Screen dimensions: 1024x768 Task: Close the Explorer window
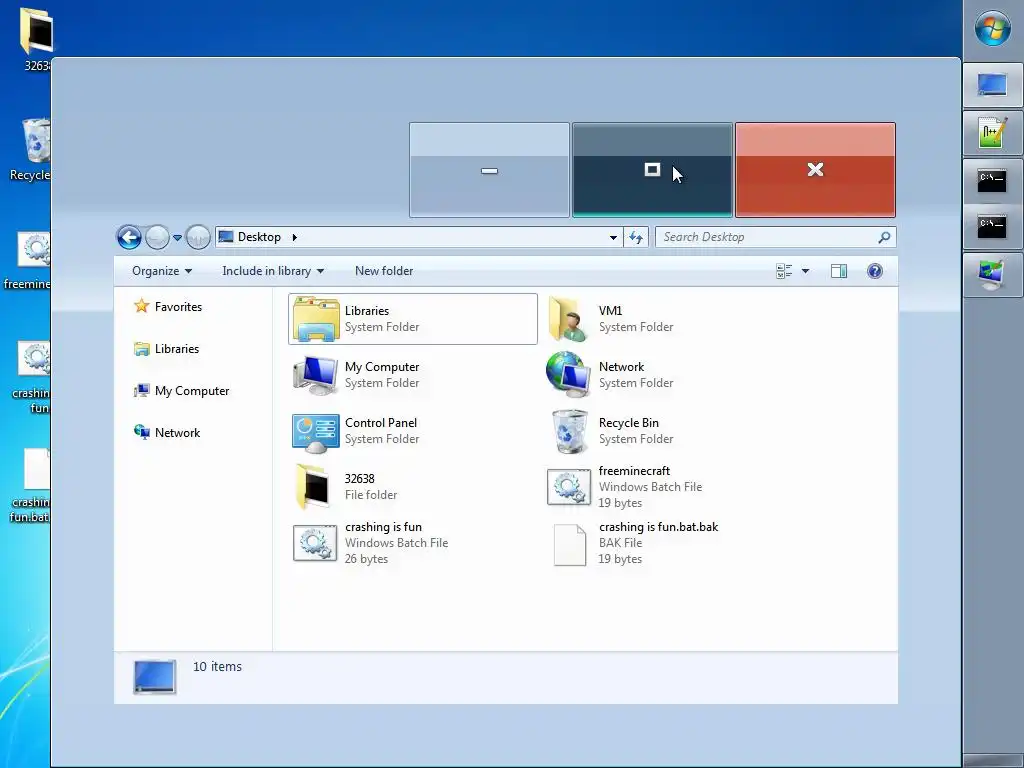[x=815, y=170]
